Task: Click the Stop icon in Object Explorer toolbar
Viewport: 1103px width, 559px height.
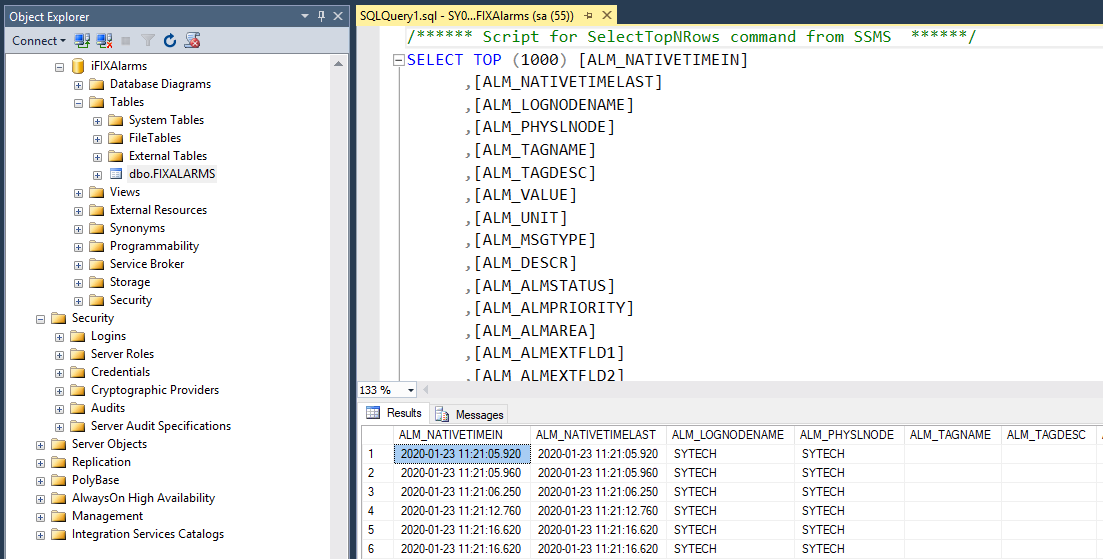Action: 126,41
